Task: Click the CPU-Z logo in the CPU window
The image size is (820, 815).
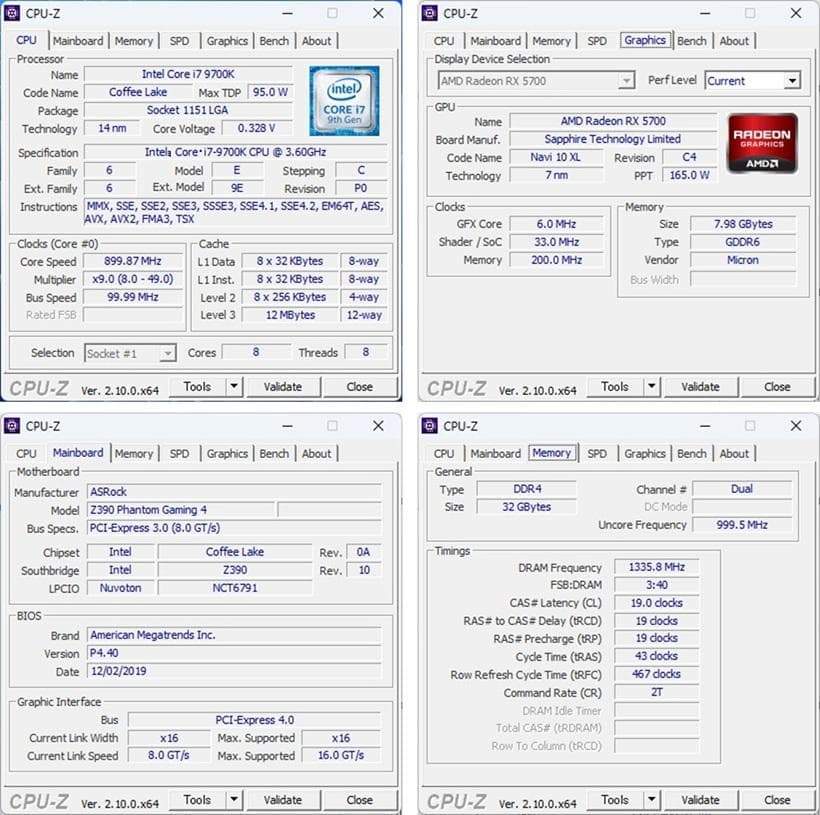Action: (39, 386)
